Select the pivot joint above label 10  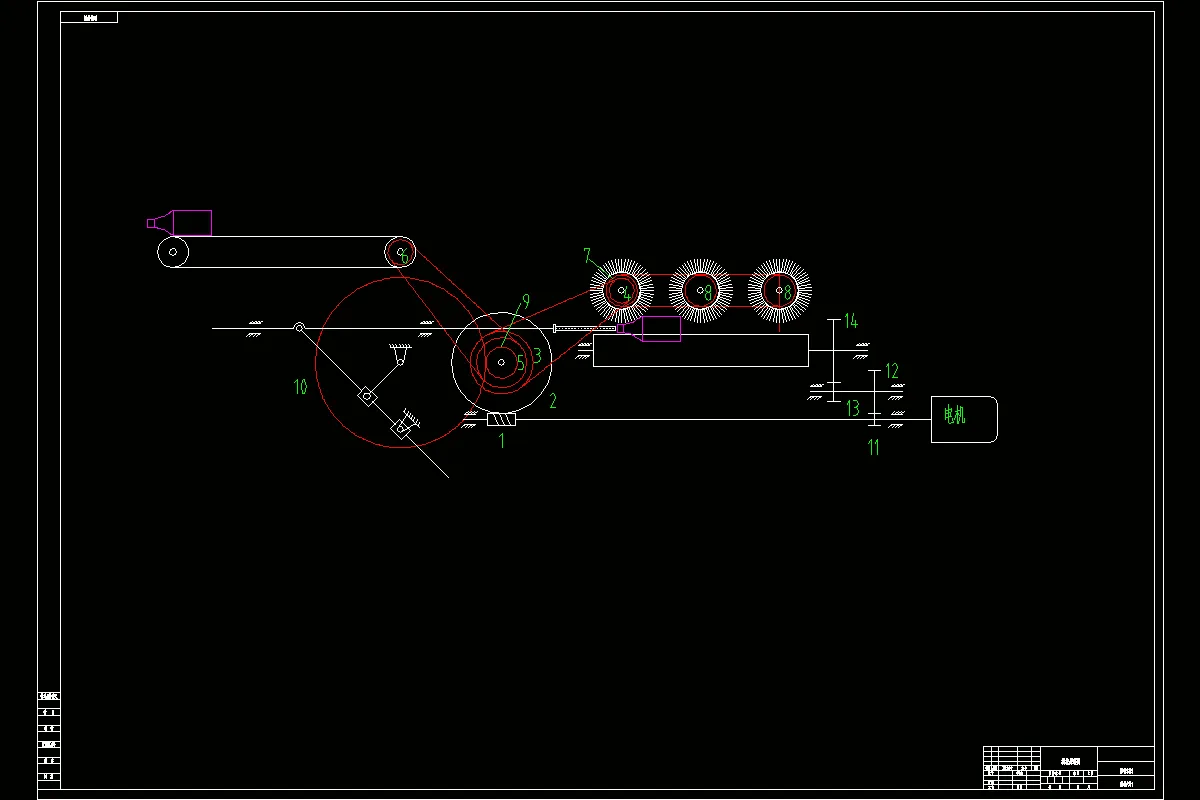[x=298, y=327]
